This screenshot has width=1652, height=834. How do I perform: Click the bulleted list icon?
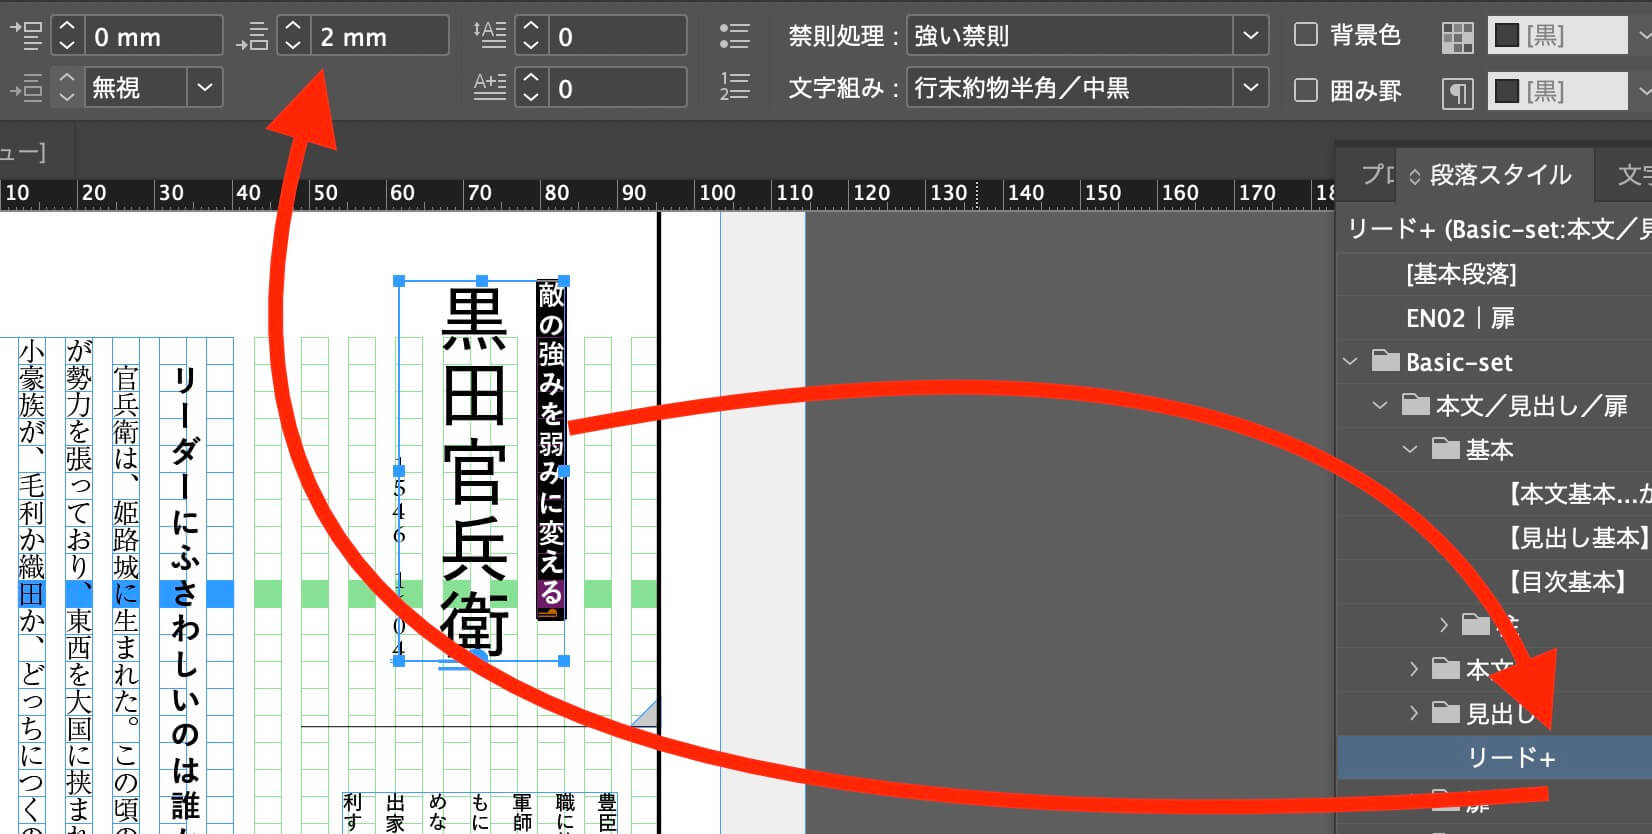(x=734, y=37)
